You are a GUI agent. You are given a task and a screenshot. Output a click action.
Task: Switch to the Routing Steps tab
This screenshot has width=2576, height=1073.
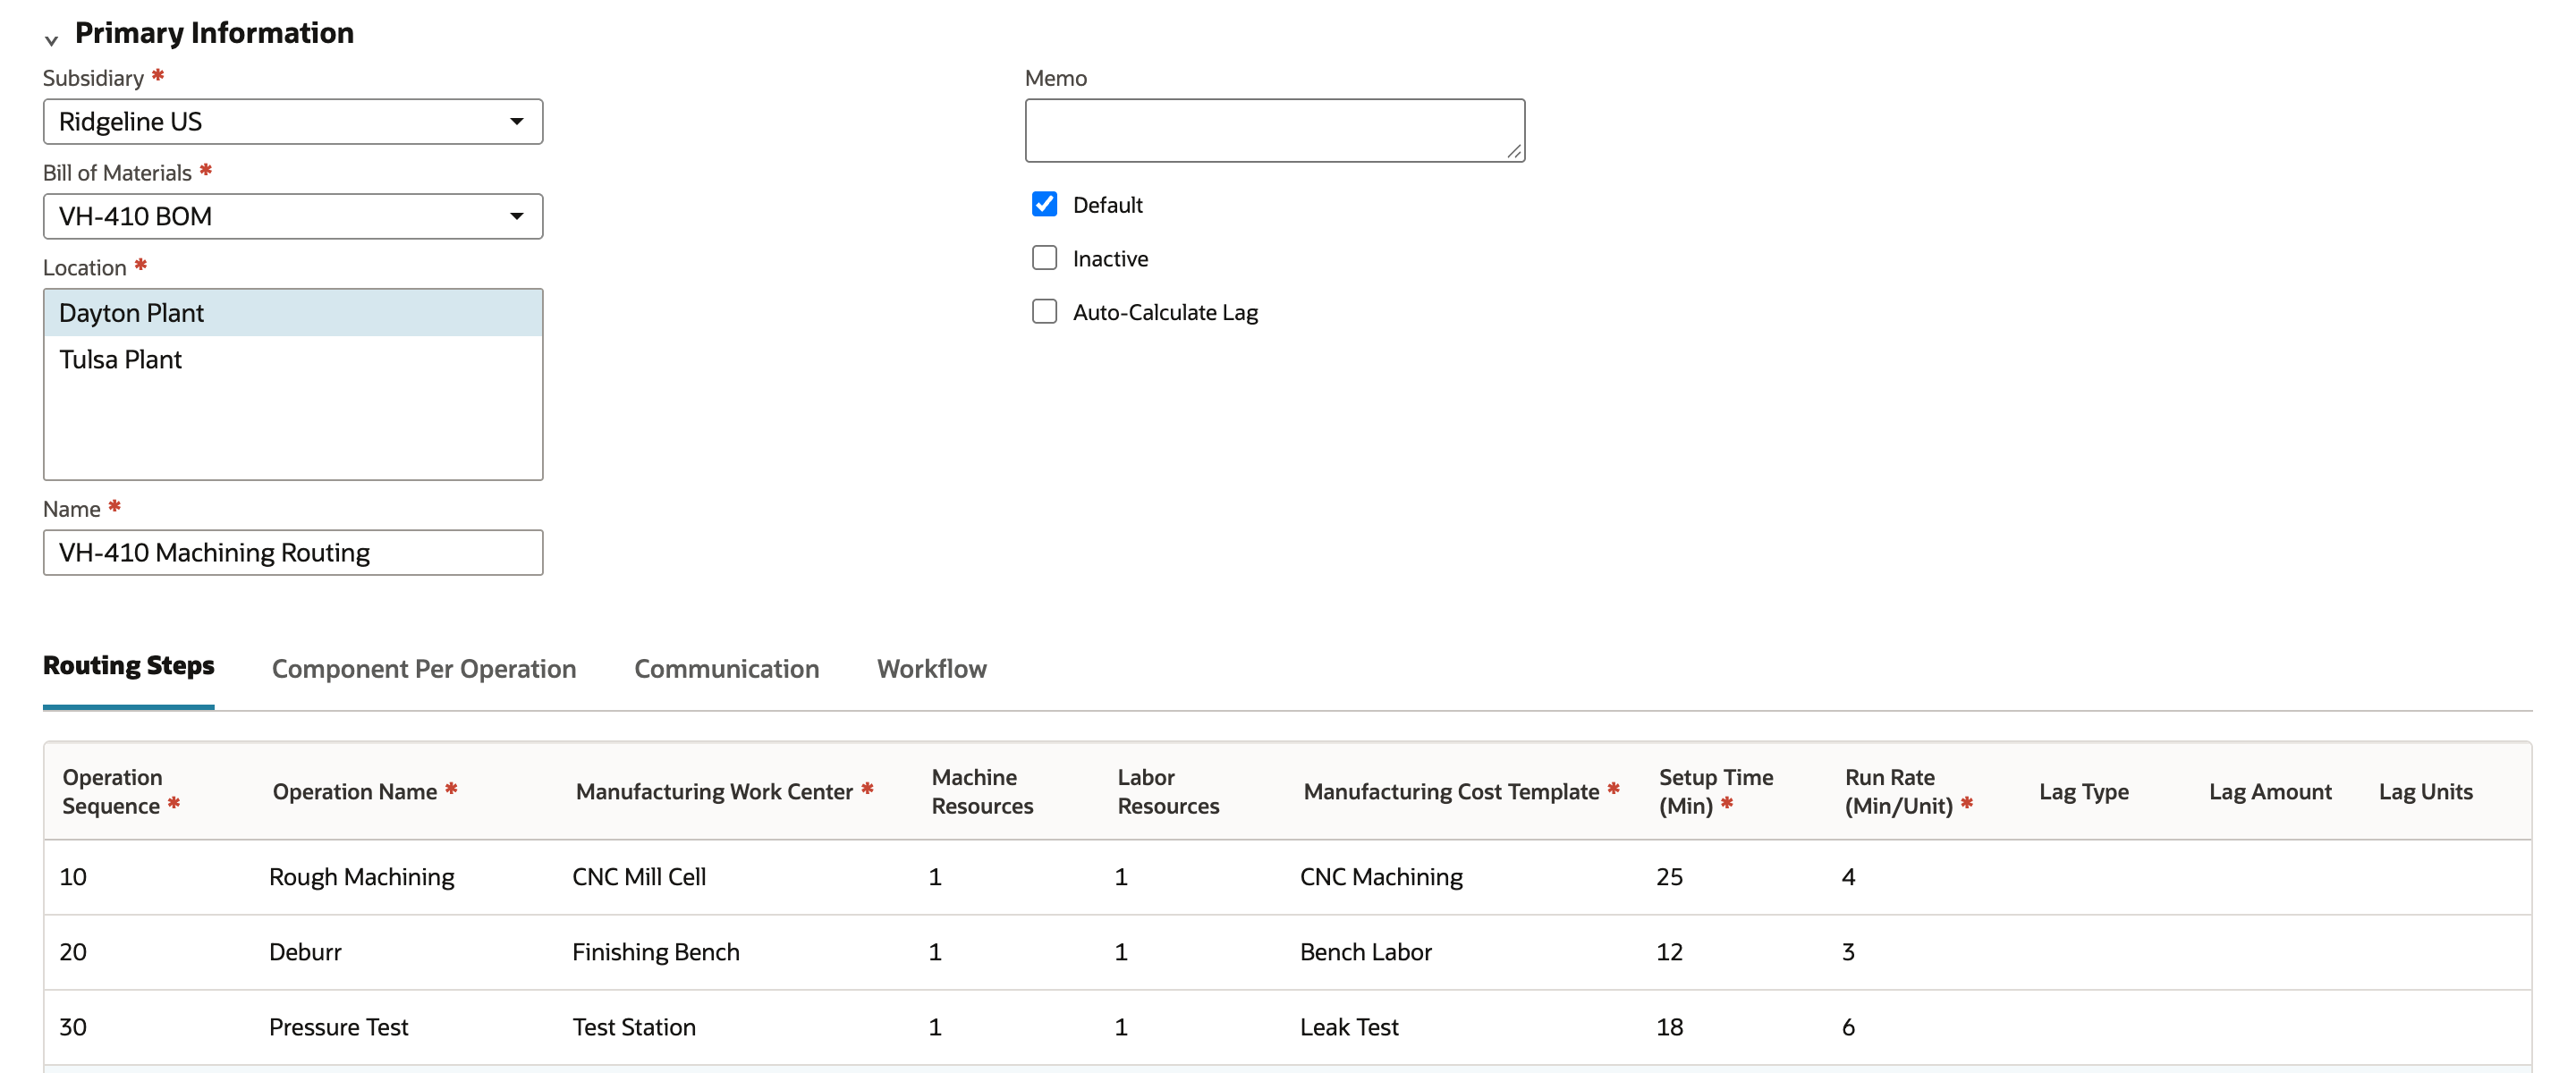[128, 666]
